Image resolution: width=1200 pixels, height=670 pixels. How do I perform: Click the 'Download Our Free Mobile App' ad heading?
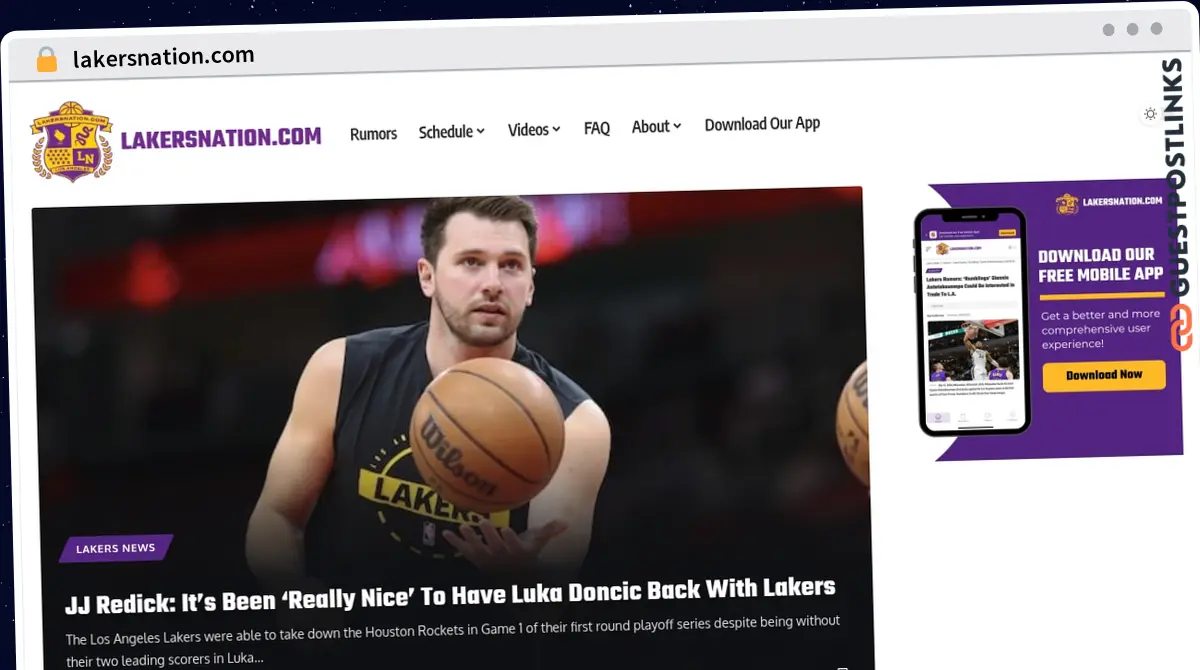pos(1100,265)
